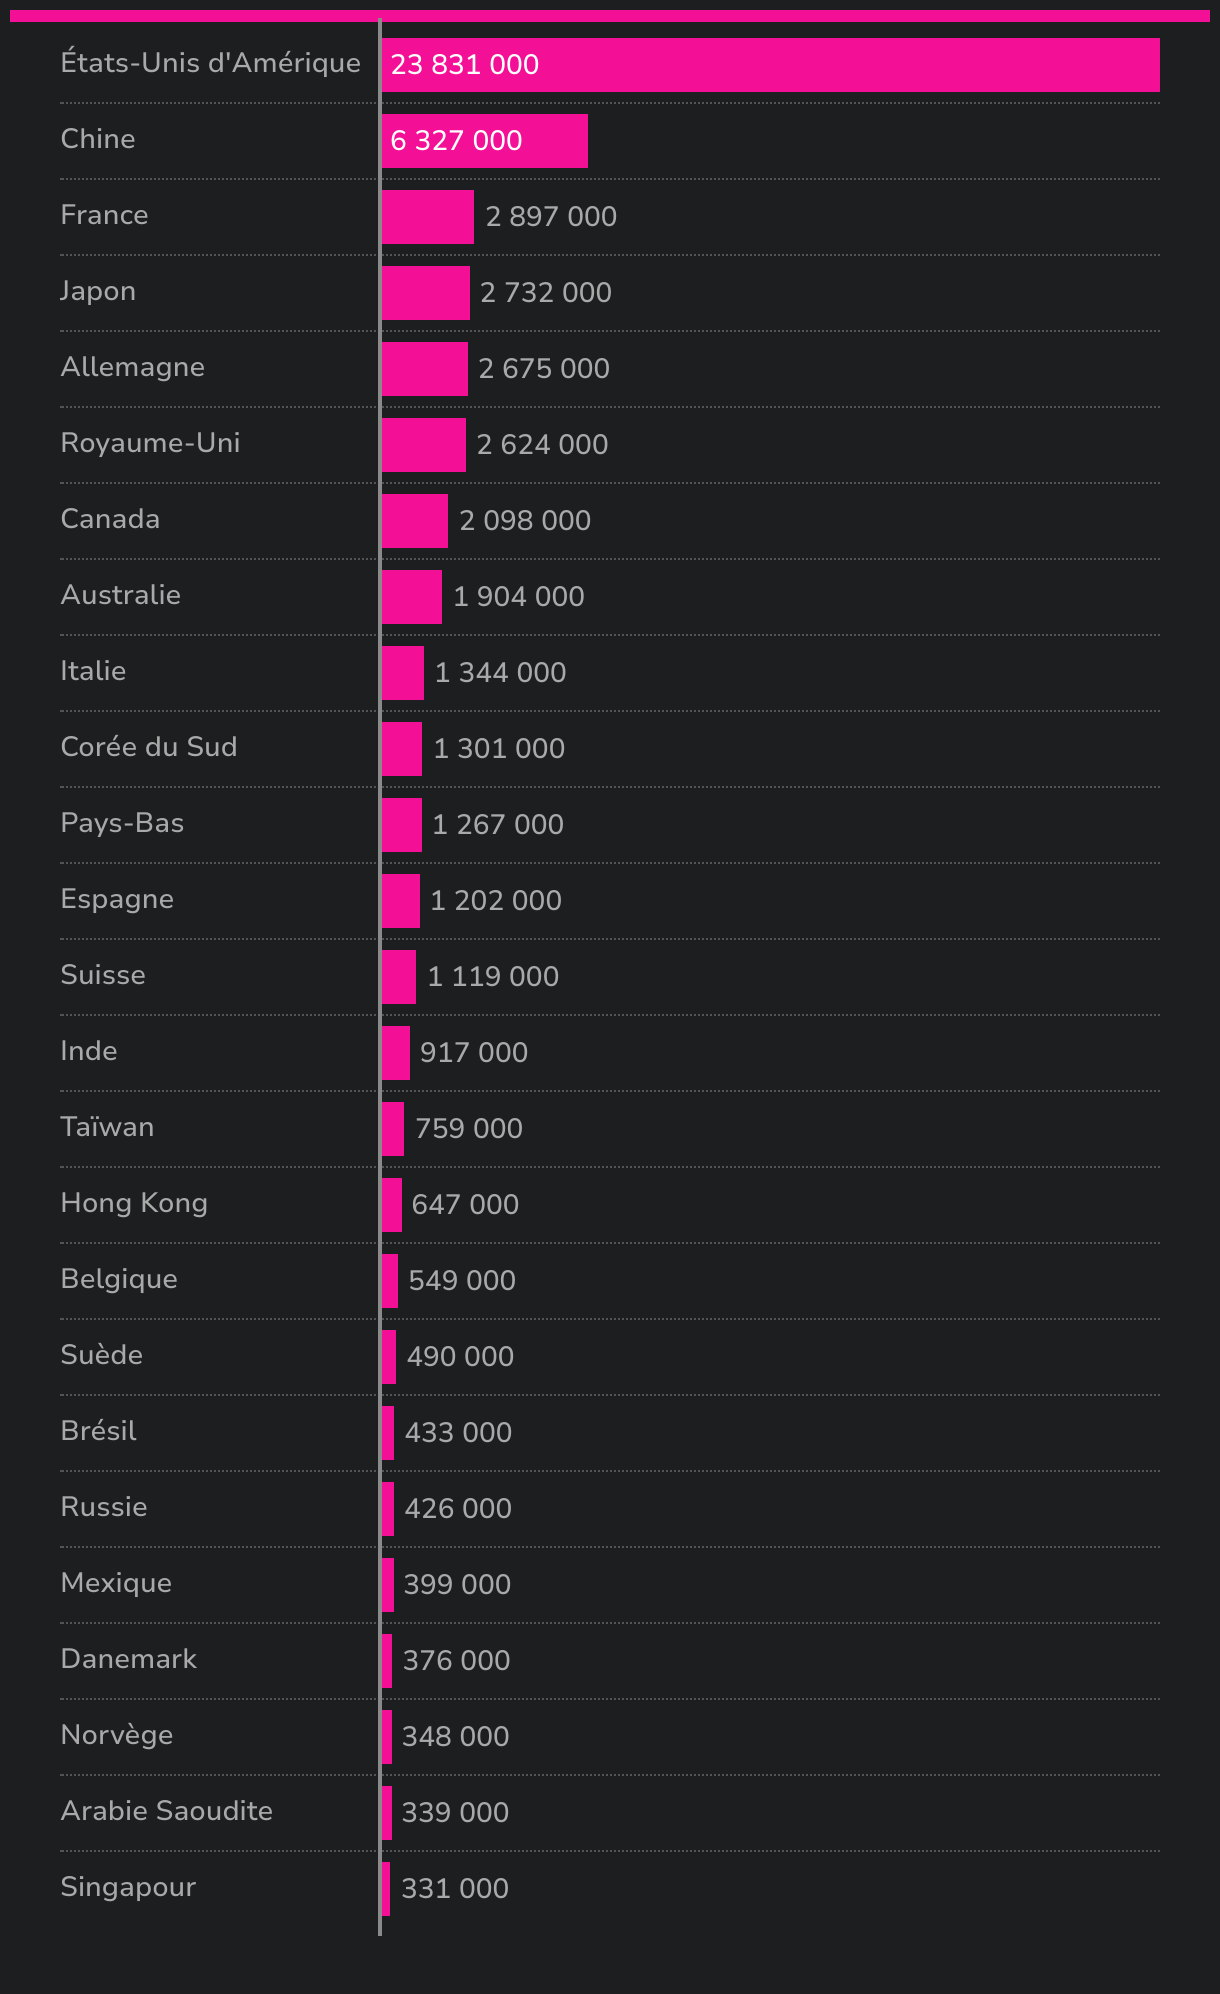Viewport: 1220px width, 1994px height.
Task: Click the Pays-Bas bar
Action: pyautogui.click(x=401, y=825)
